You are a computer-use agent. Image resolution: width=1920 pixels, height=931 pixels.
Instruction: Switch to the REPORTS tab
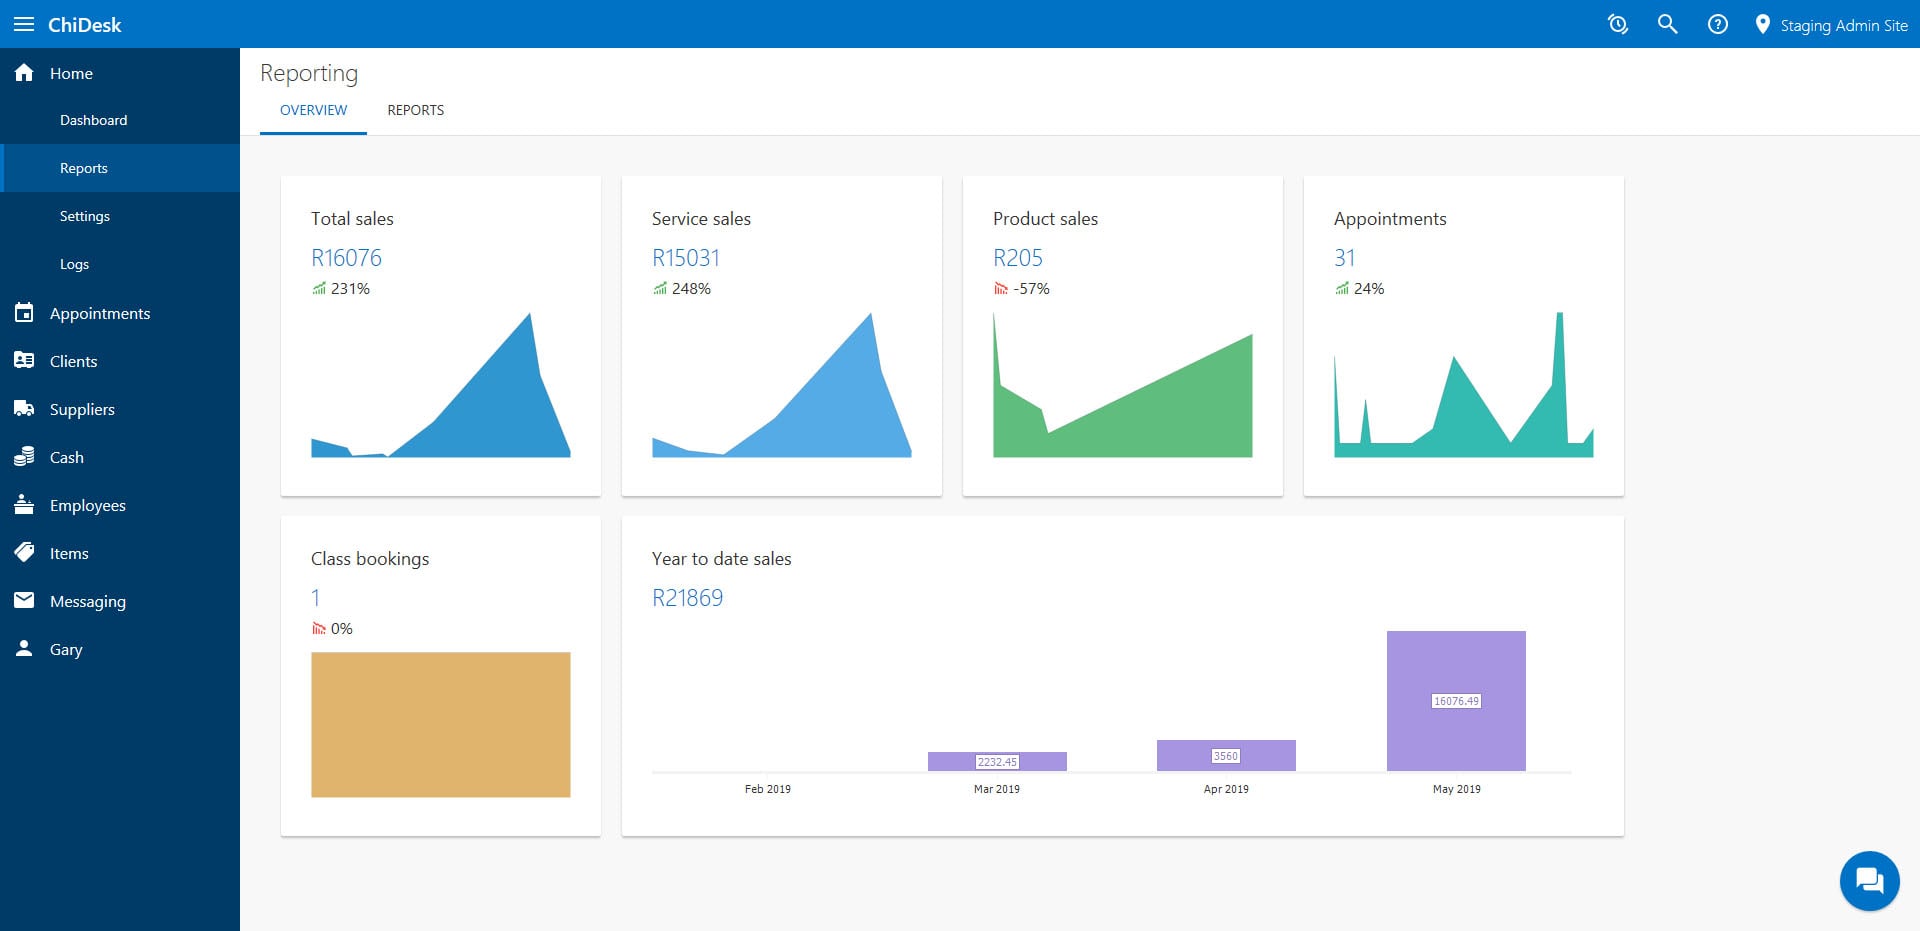[x=415, y=110]
